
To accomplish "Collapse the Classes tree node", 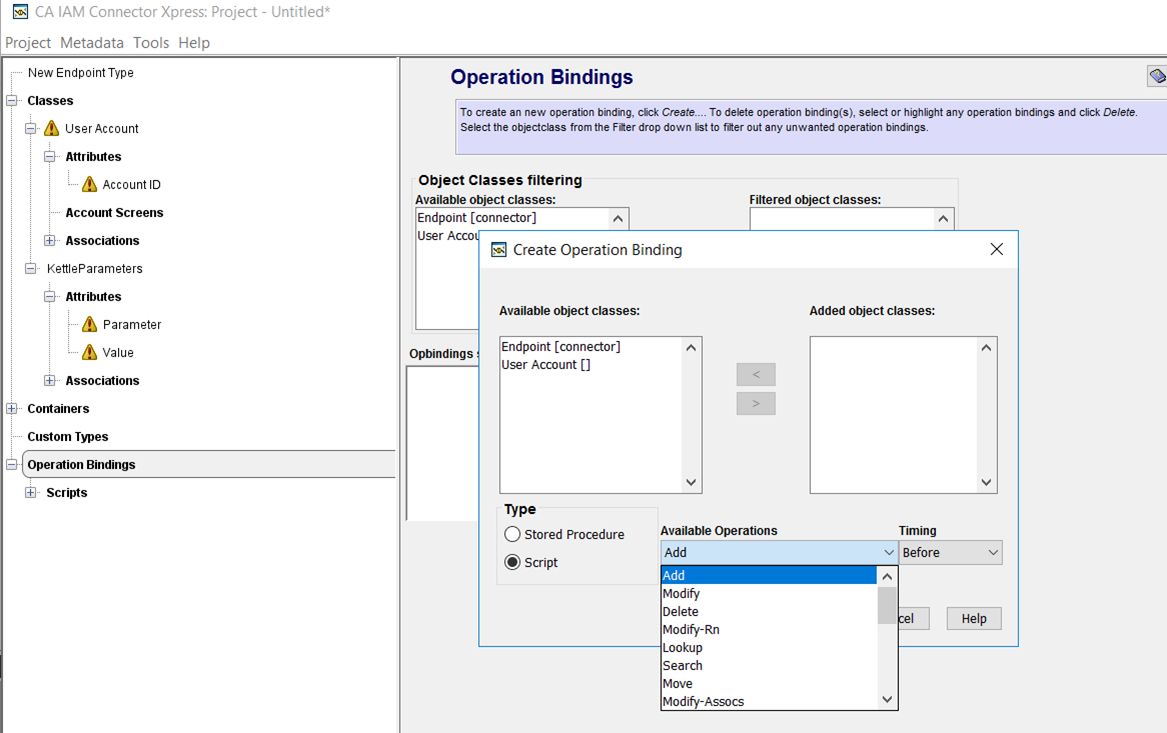I will 12,100.
